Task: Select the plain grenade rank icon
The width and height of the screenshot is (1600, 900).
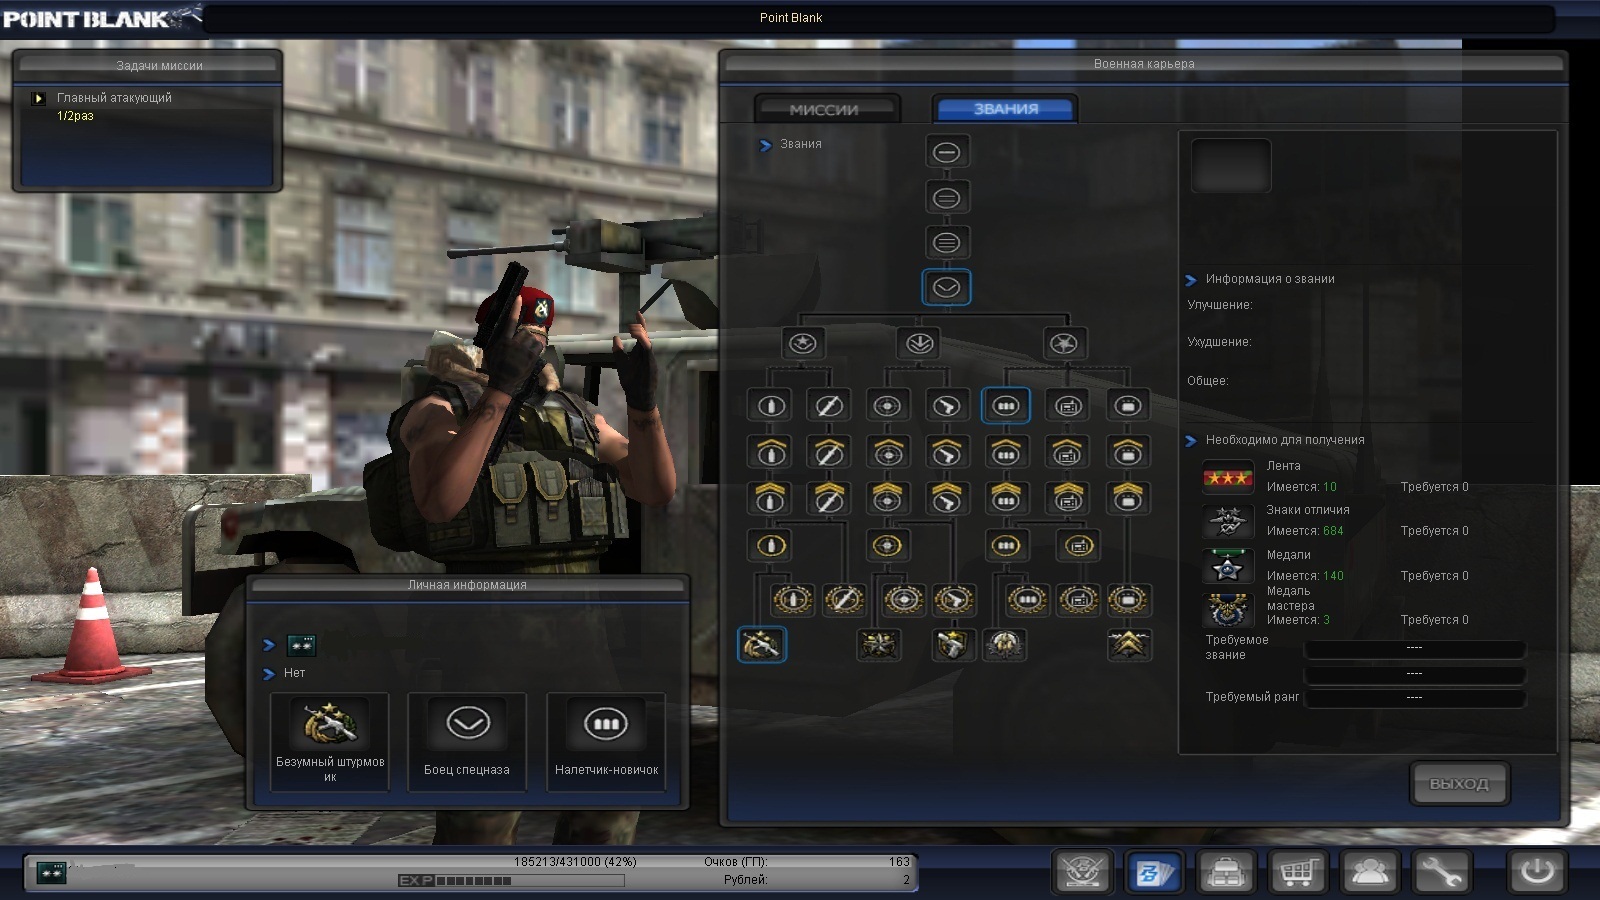Action: 769,406
